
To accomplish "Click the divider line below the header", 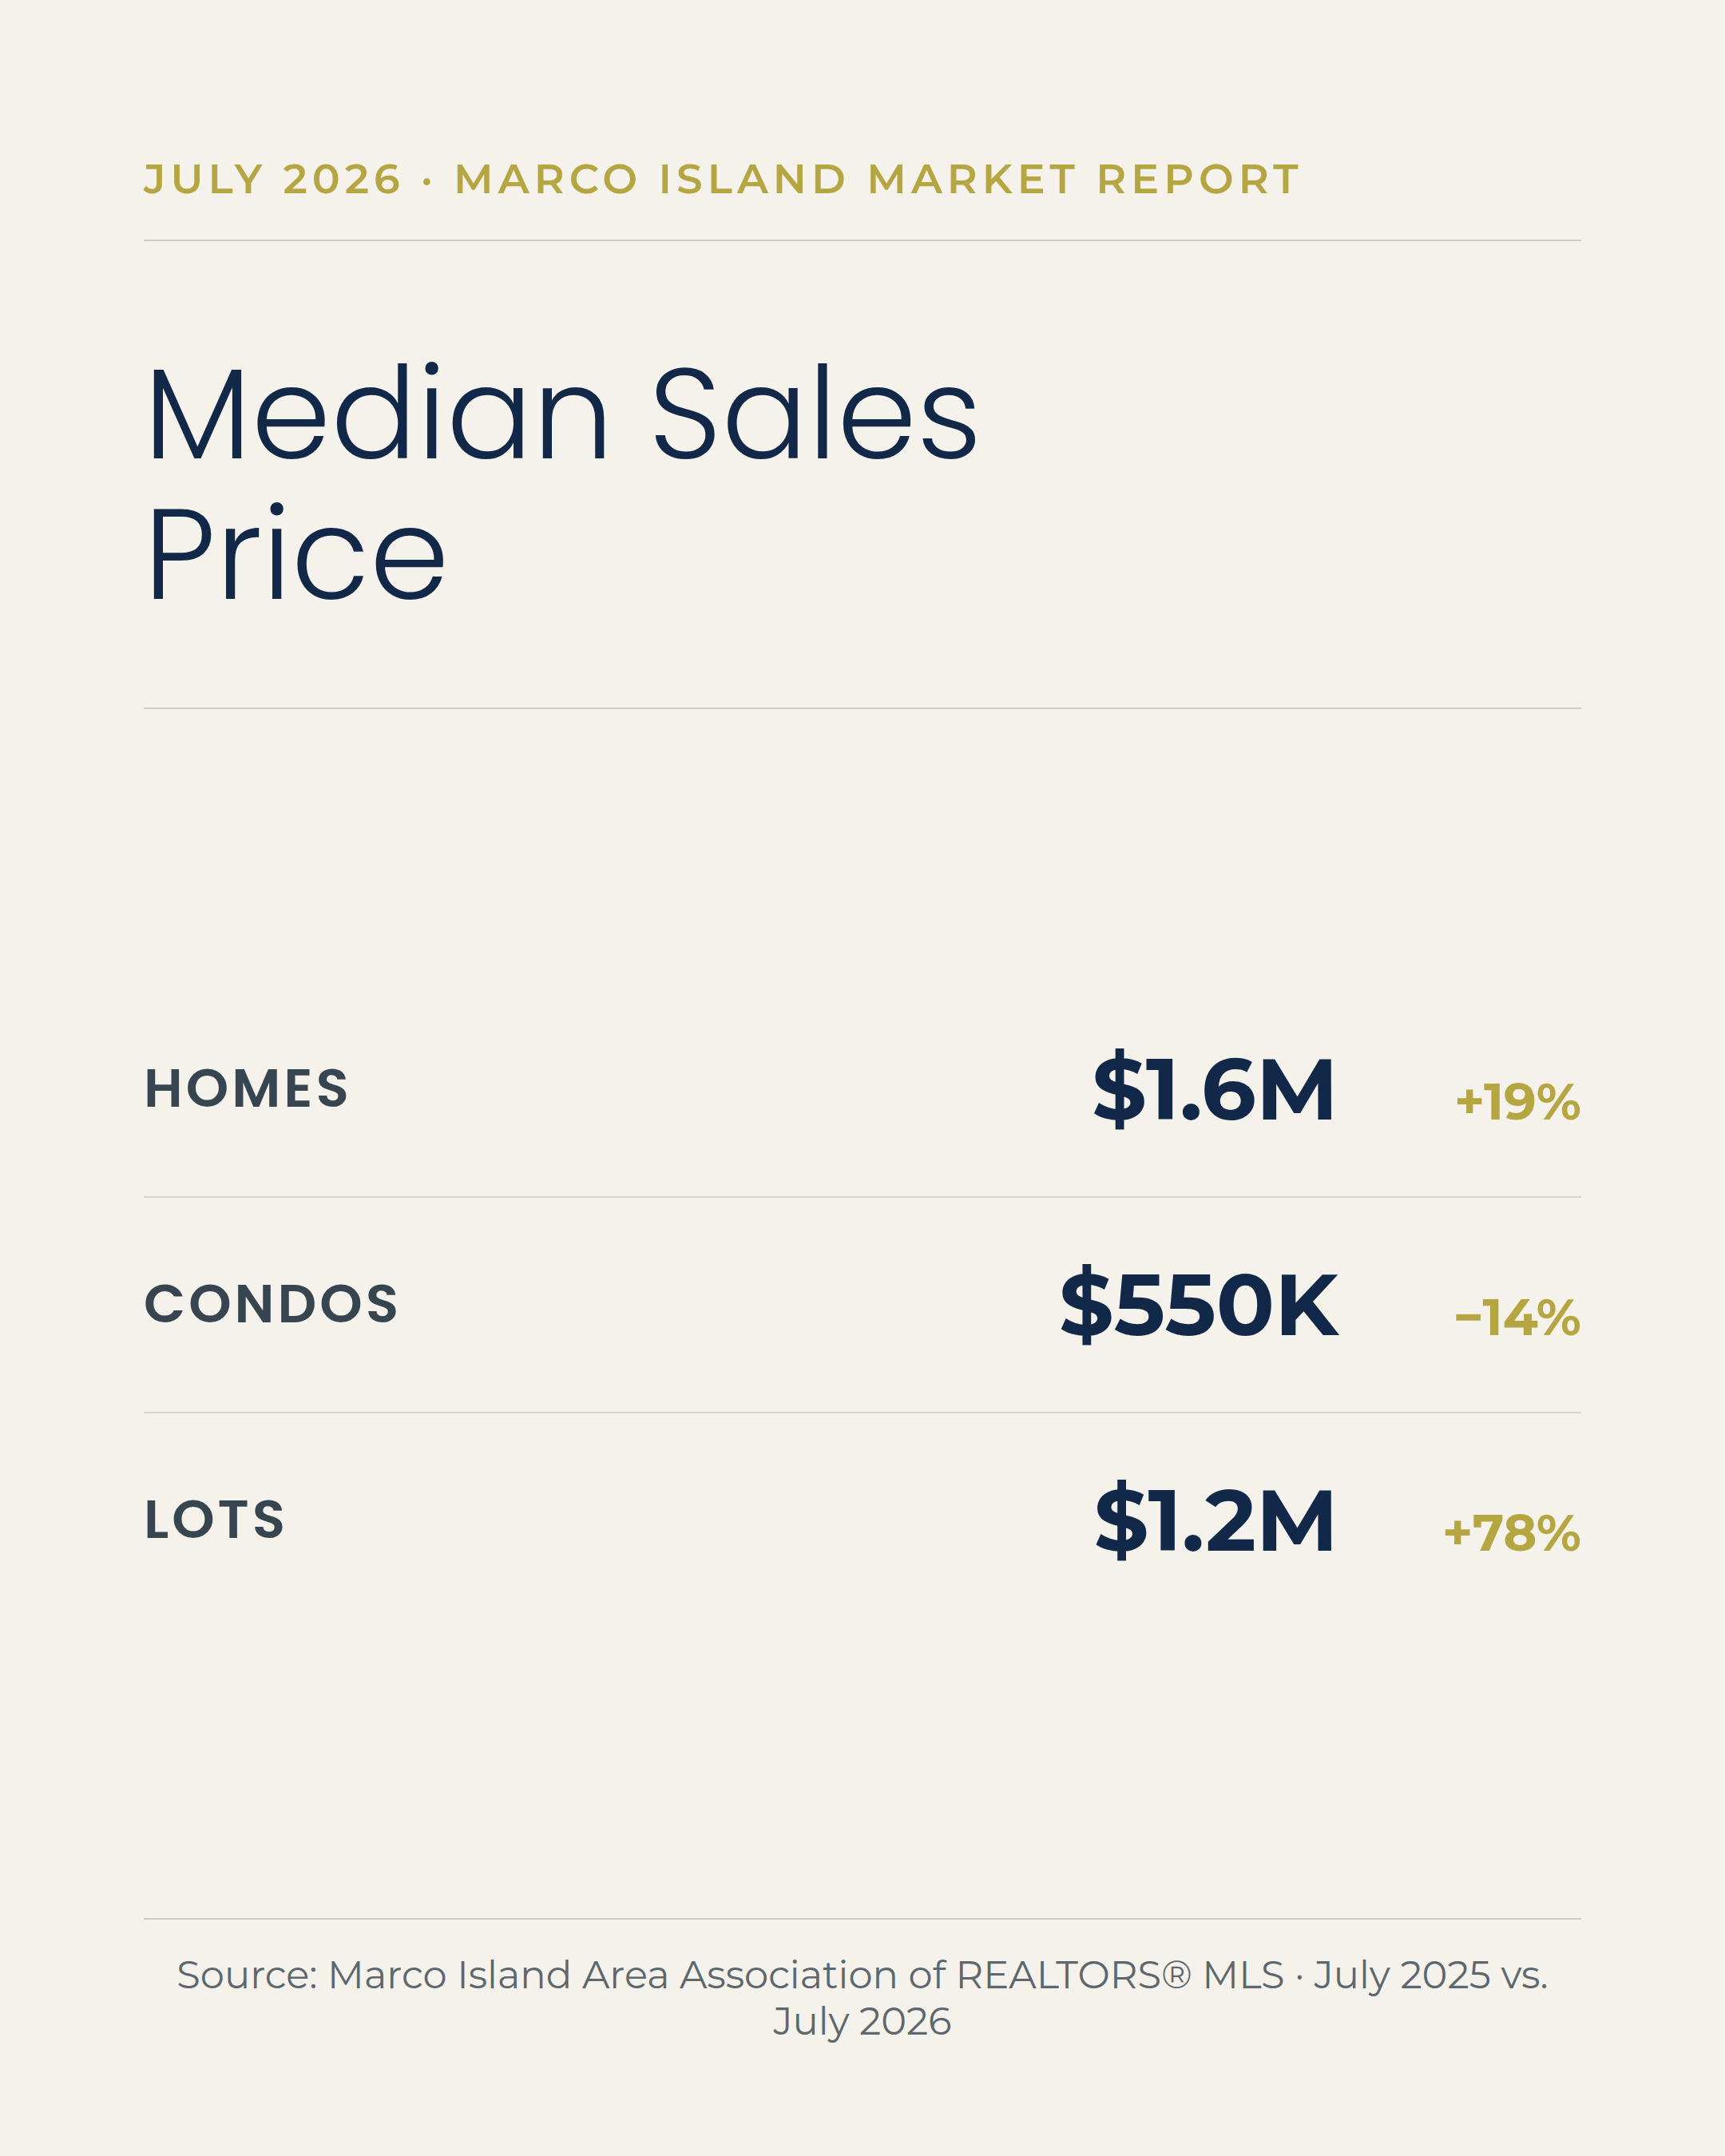I will [862, 240].
